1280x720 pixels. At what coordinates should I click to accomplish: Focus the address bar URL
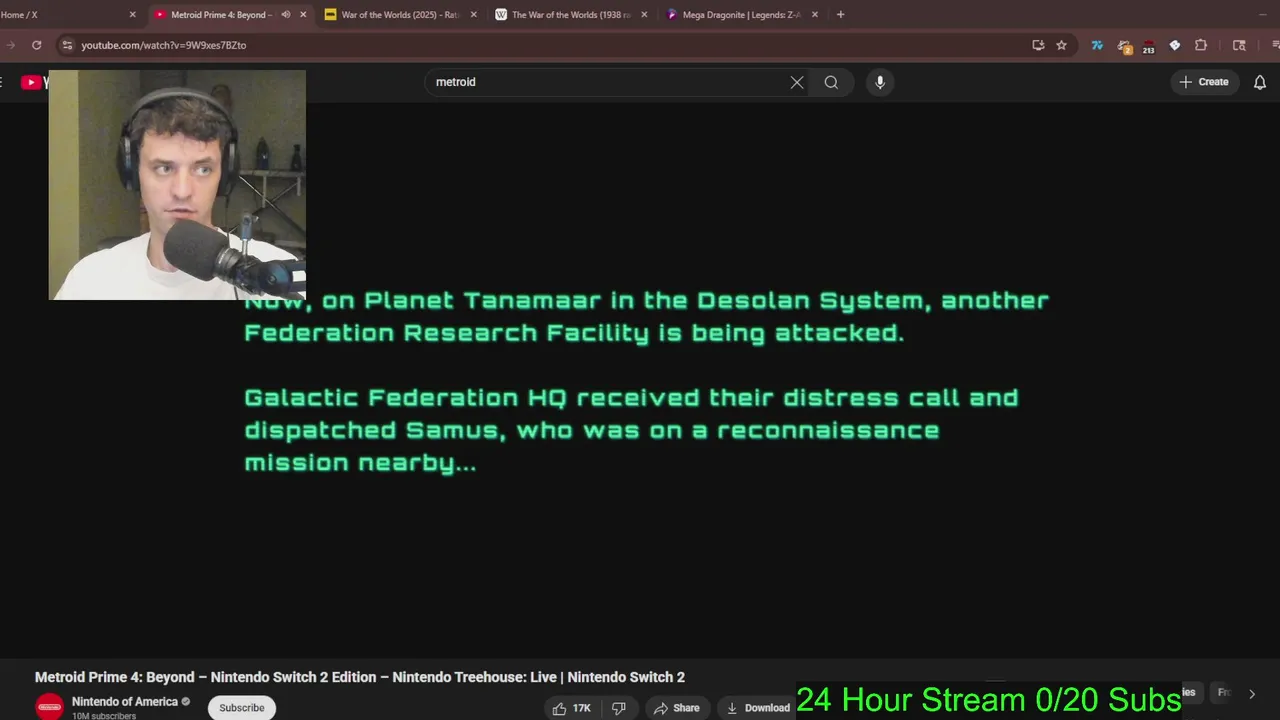(x=164, y=45)
